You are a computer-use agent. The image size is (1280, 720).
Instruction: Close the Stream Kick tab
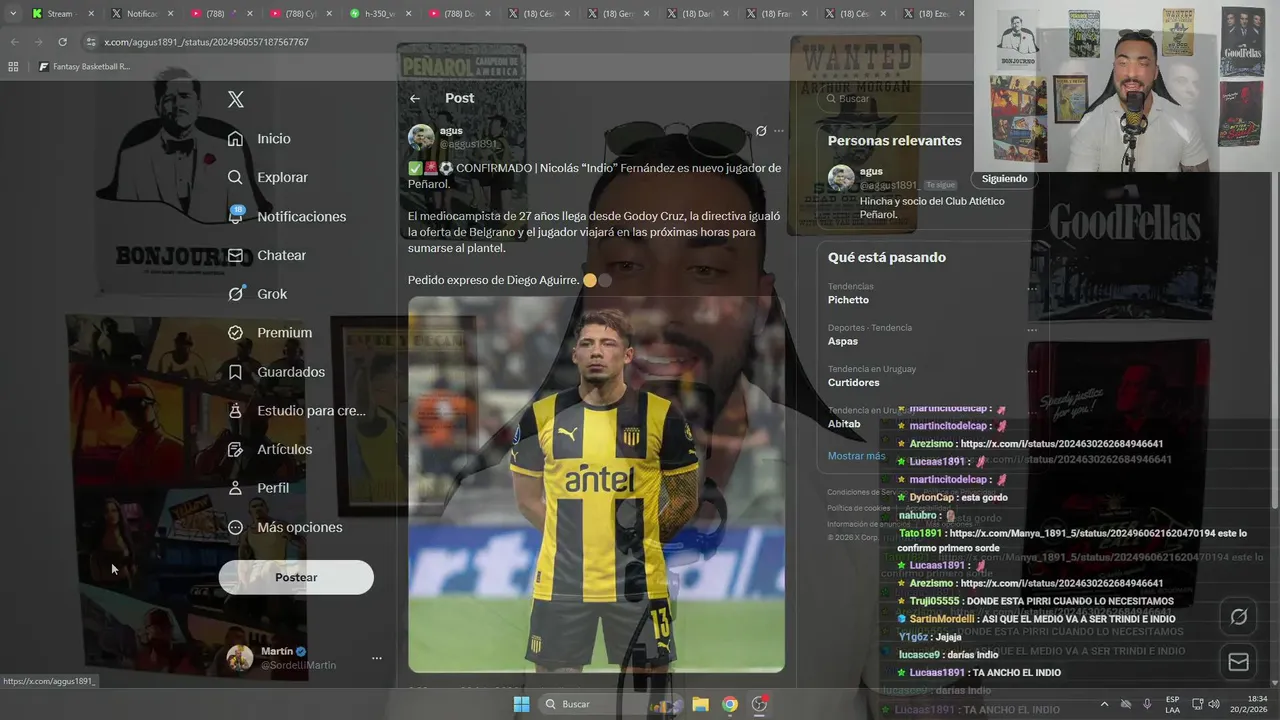[91, 14]
